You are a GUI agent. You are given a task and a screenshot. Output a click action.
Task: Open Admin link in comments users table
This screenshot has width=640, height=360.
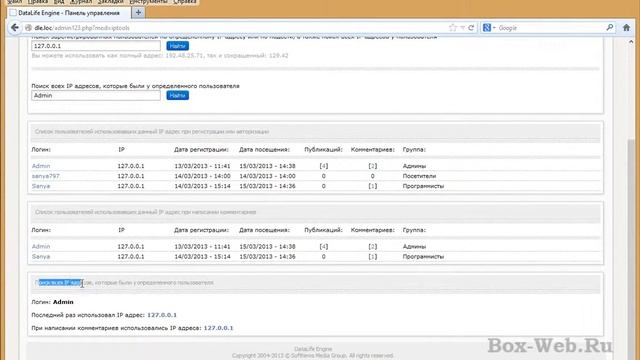pos(41,247)
